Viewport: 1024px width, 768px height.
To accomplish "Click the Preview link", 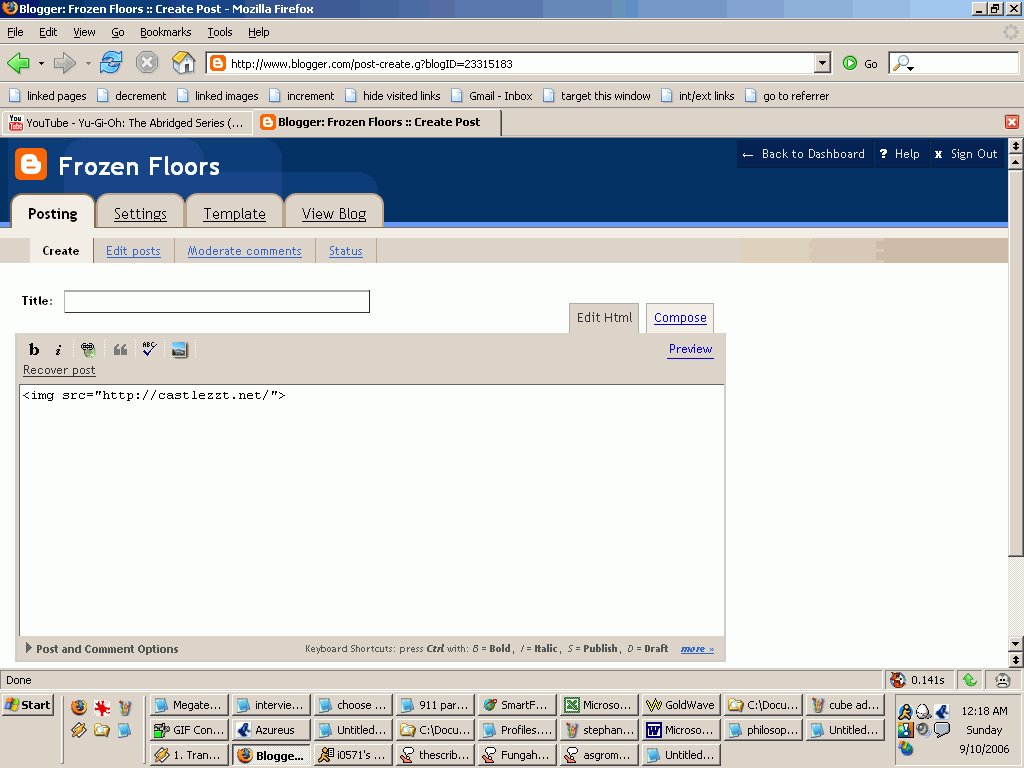I will [x=690, y=349].
